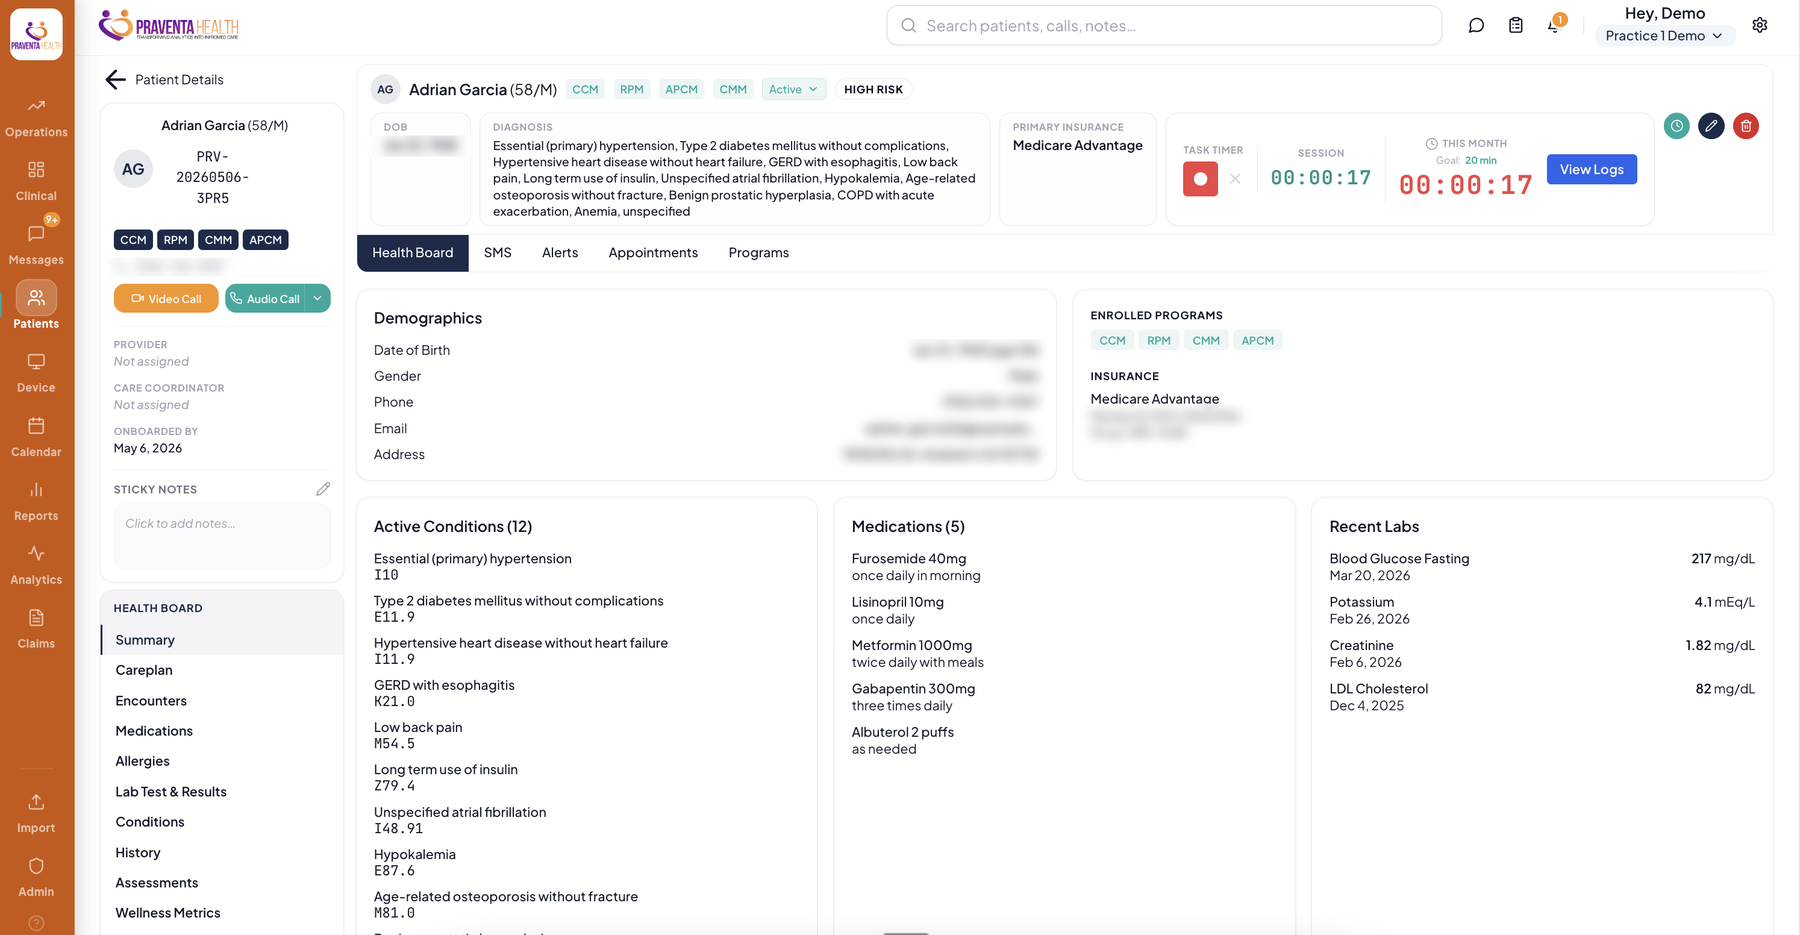Open Import from the sidebar
Image resolution: width=1800 pixels, height=935 pixels.
(36, 813)
